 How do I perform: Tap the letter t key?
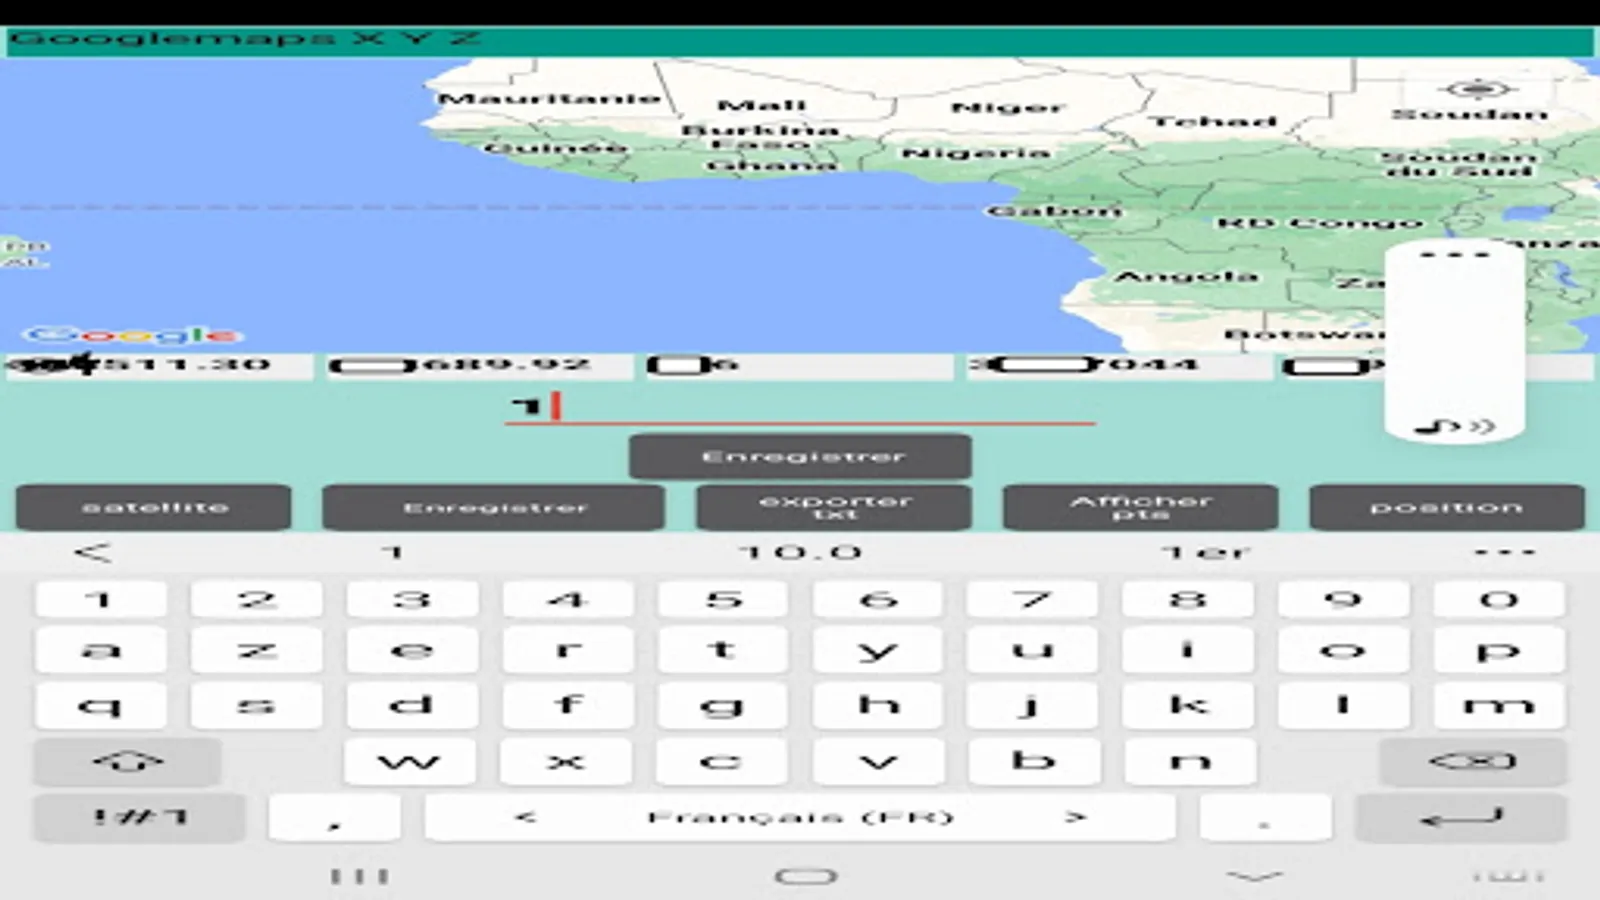(722, 651)
